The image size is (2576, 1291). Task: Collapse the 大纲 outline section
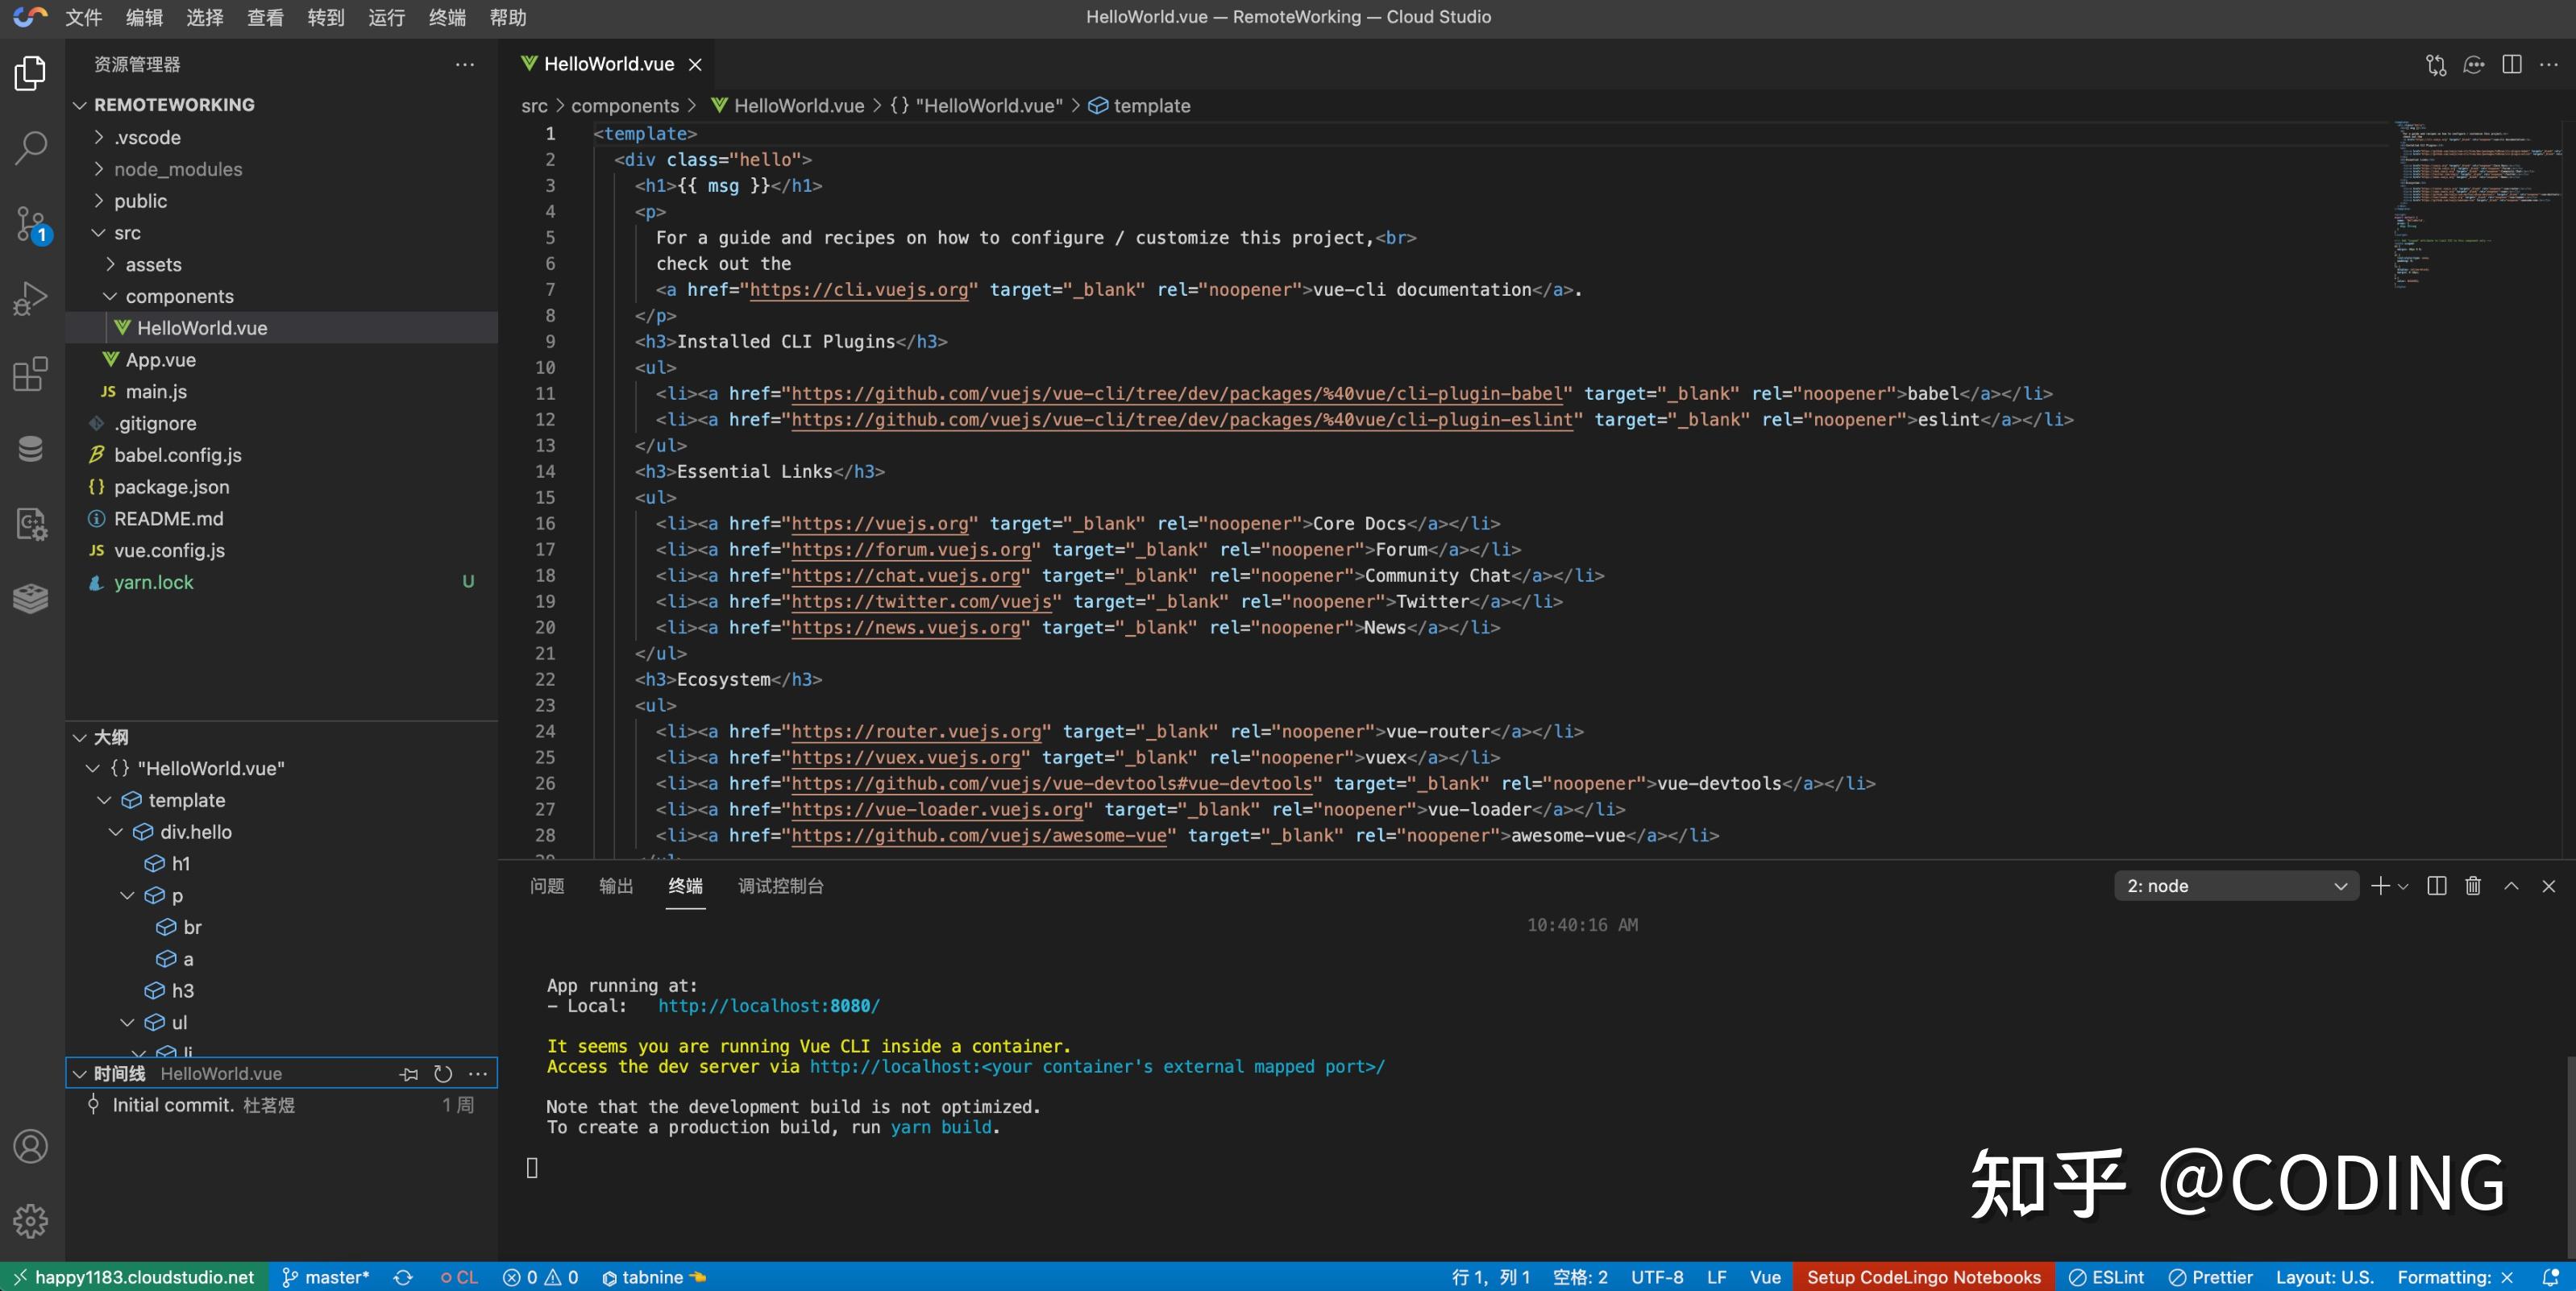click(110, 737)
